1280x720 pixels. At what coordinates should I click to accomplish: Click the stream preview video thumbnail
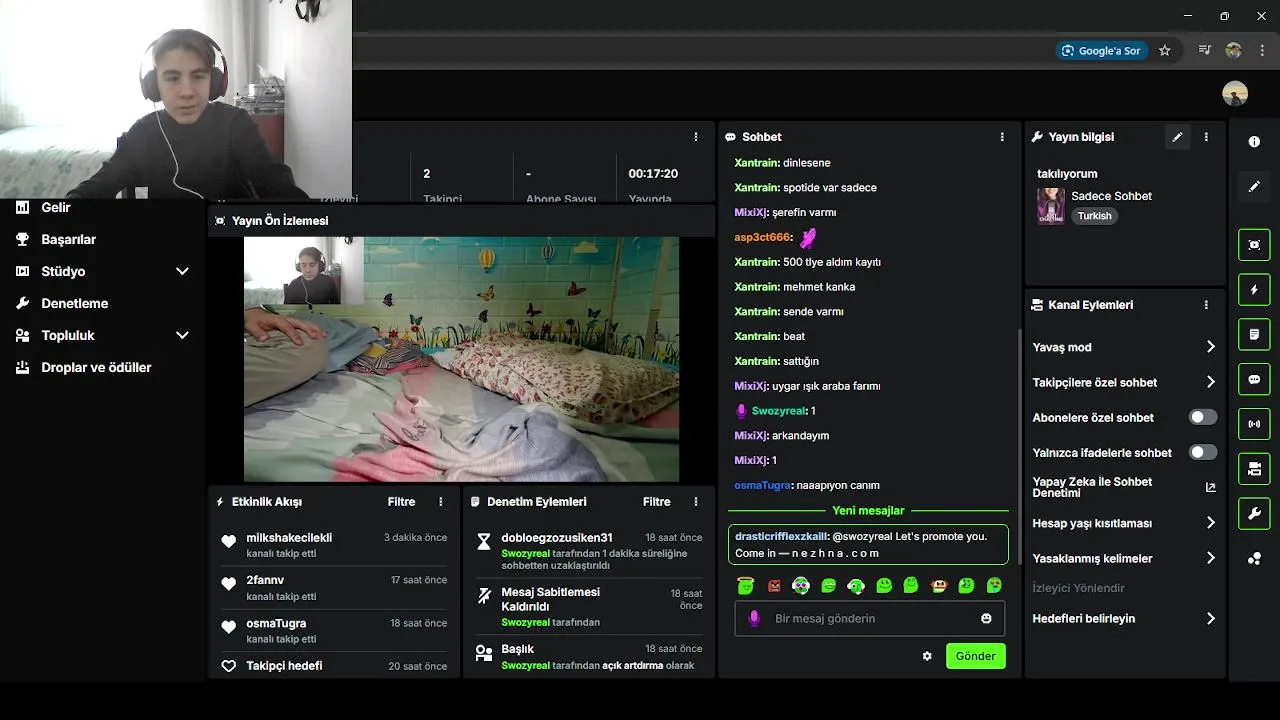point(461,359)
